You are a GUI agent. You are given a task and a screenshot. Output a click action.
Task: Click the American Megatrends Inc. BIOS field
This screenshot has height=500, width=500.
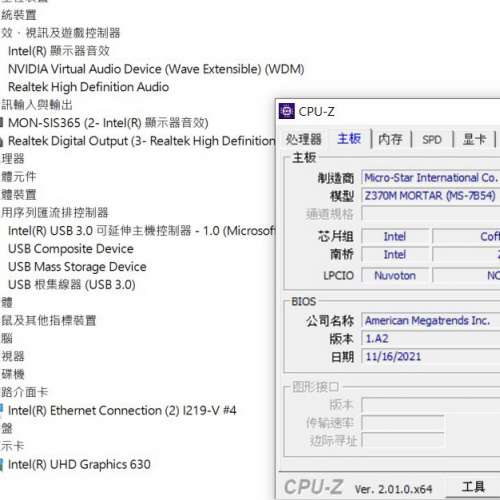tap(431, 321)
